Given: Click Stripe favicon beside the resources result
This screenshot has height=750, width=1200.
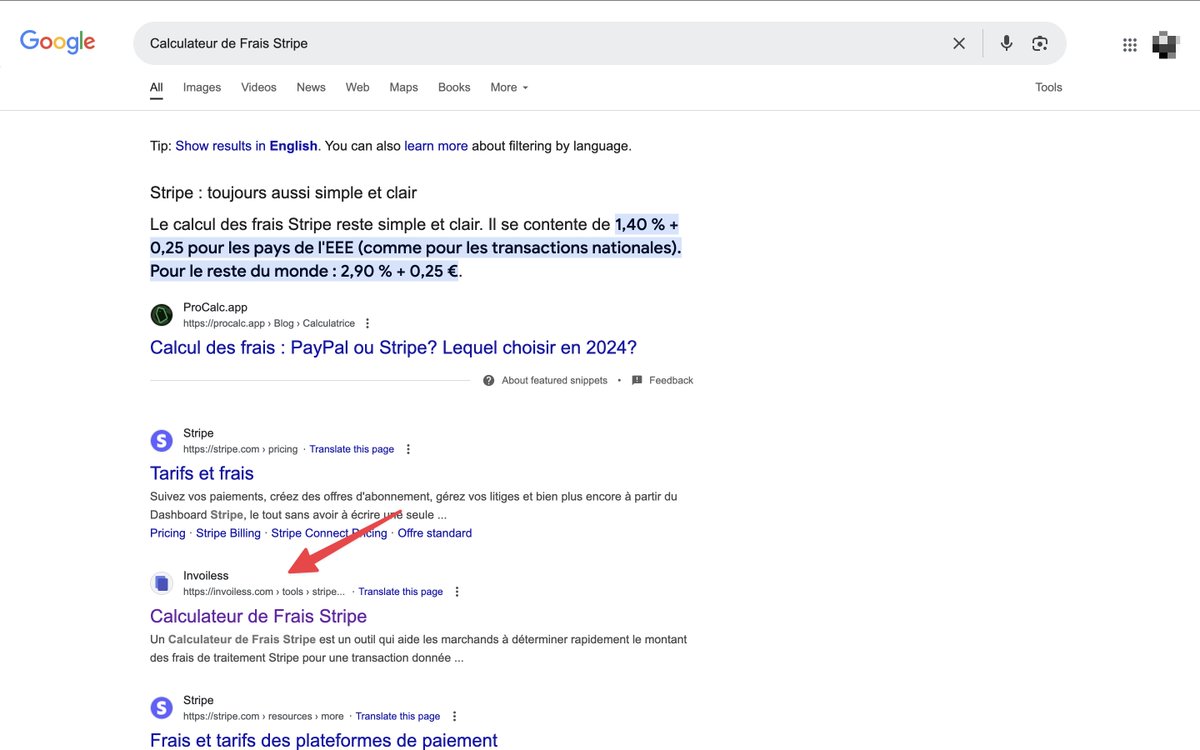Looking at the screenshot, I should point(161,708).
